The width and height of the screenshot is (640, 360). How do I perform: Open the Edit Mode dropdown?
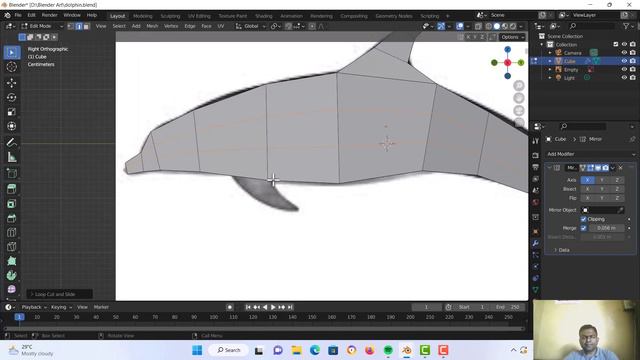click(42, 26)
